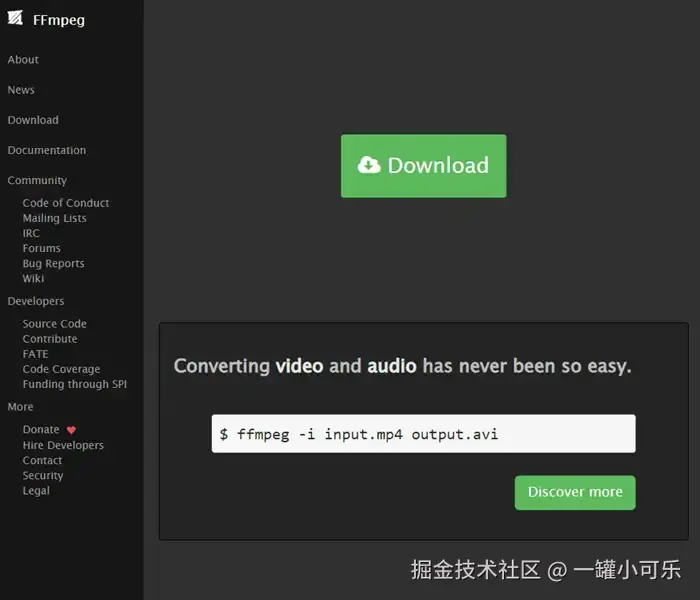The image size is (700, 600).
Task: Click the cloud download icon
Action: pyautogui.click(x=369, y=165)
